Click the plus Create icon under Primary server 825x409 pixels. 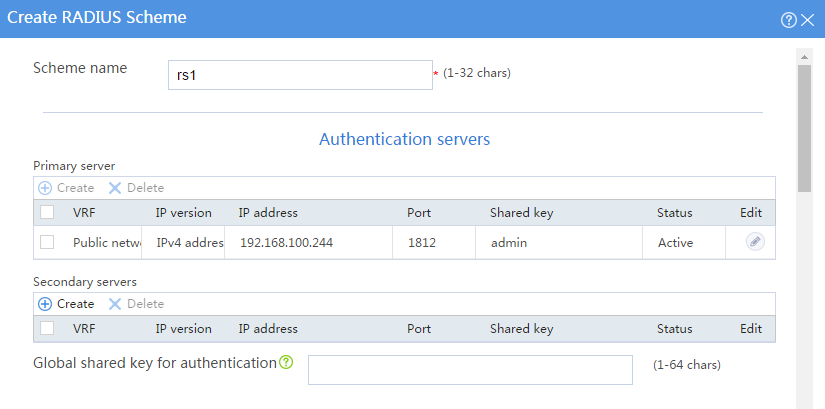(45, 188)
